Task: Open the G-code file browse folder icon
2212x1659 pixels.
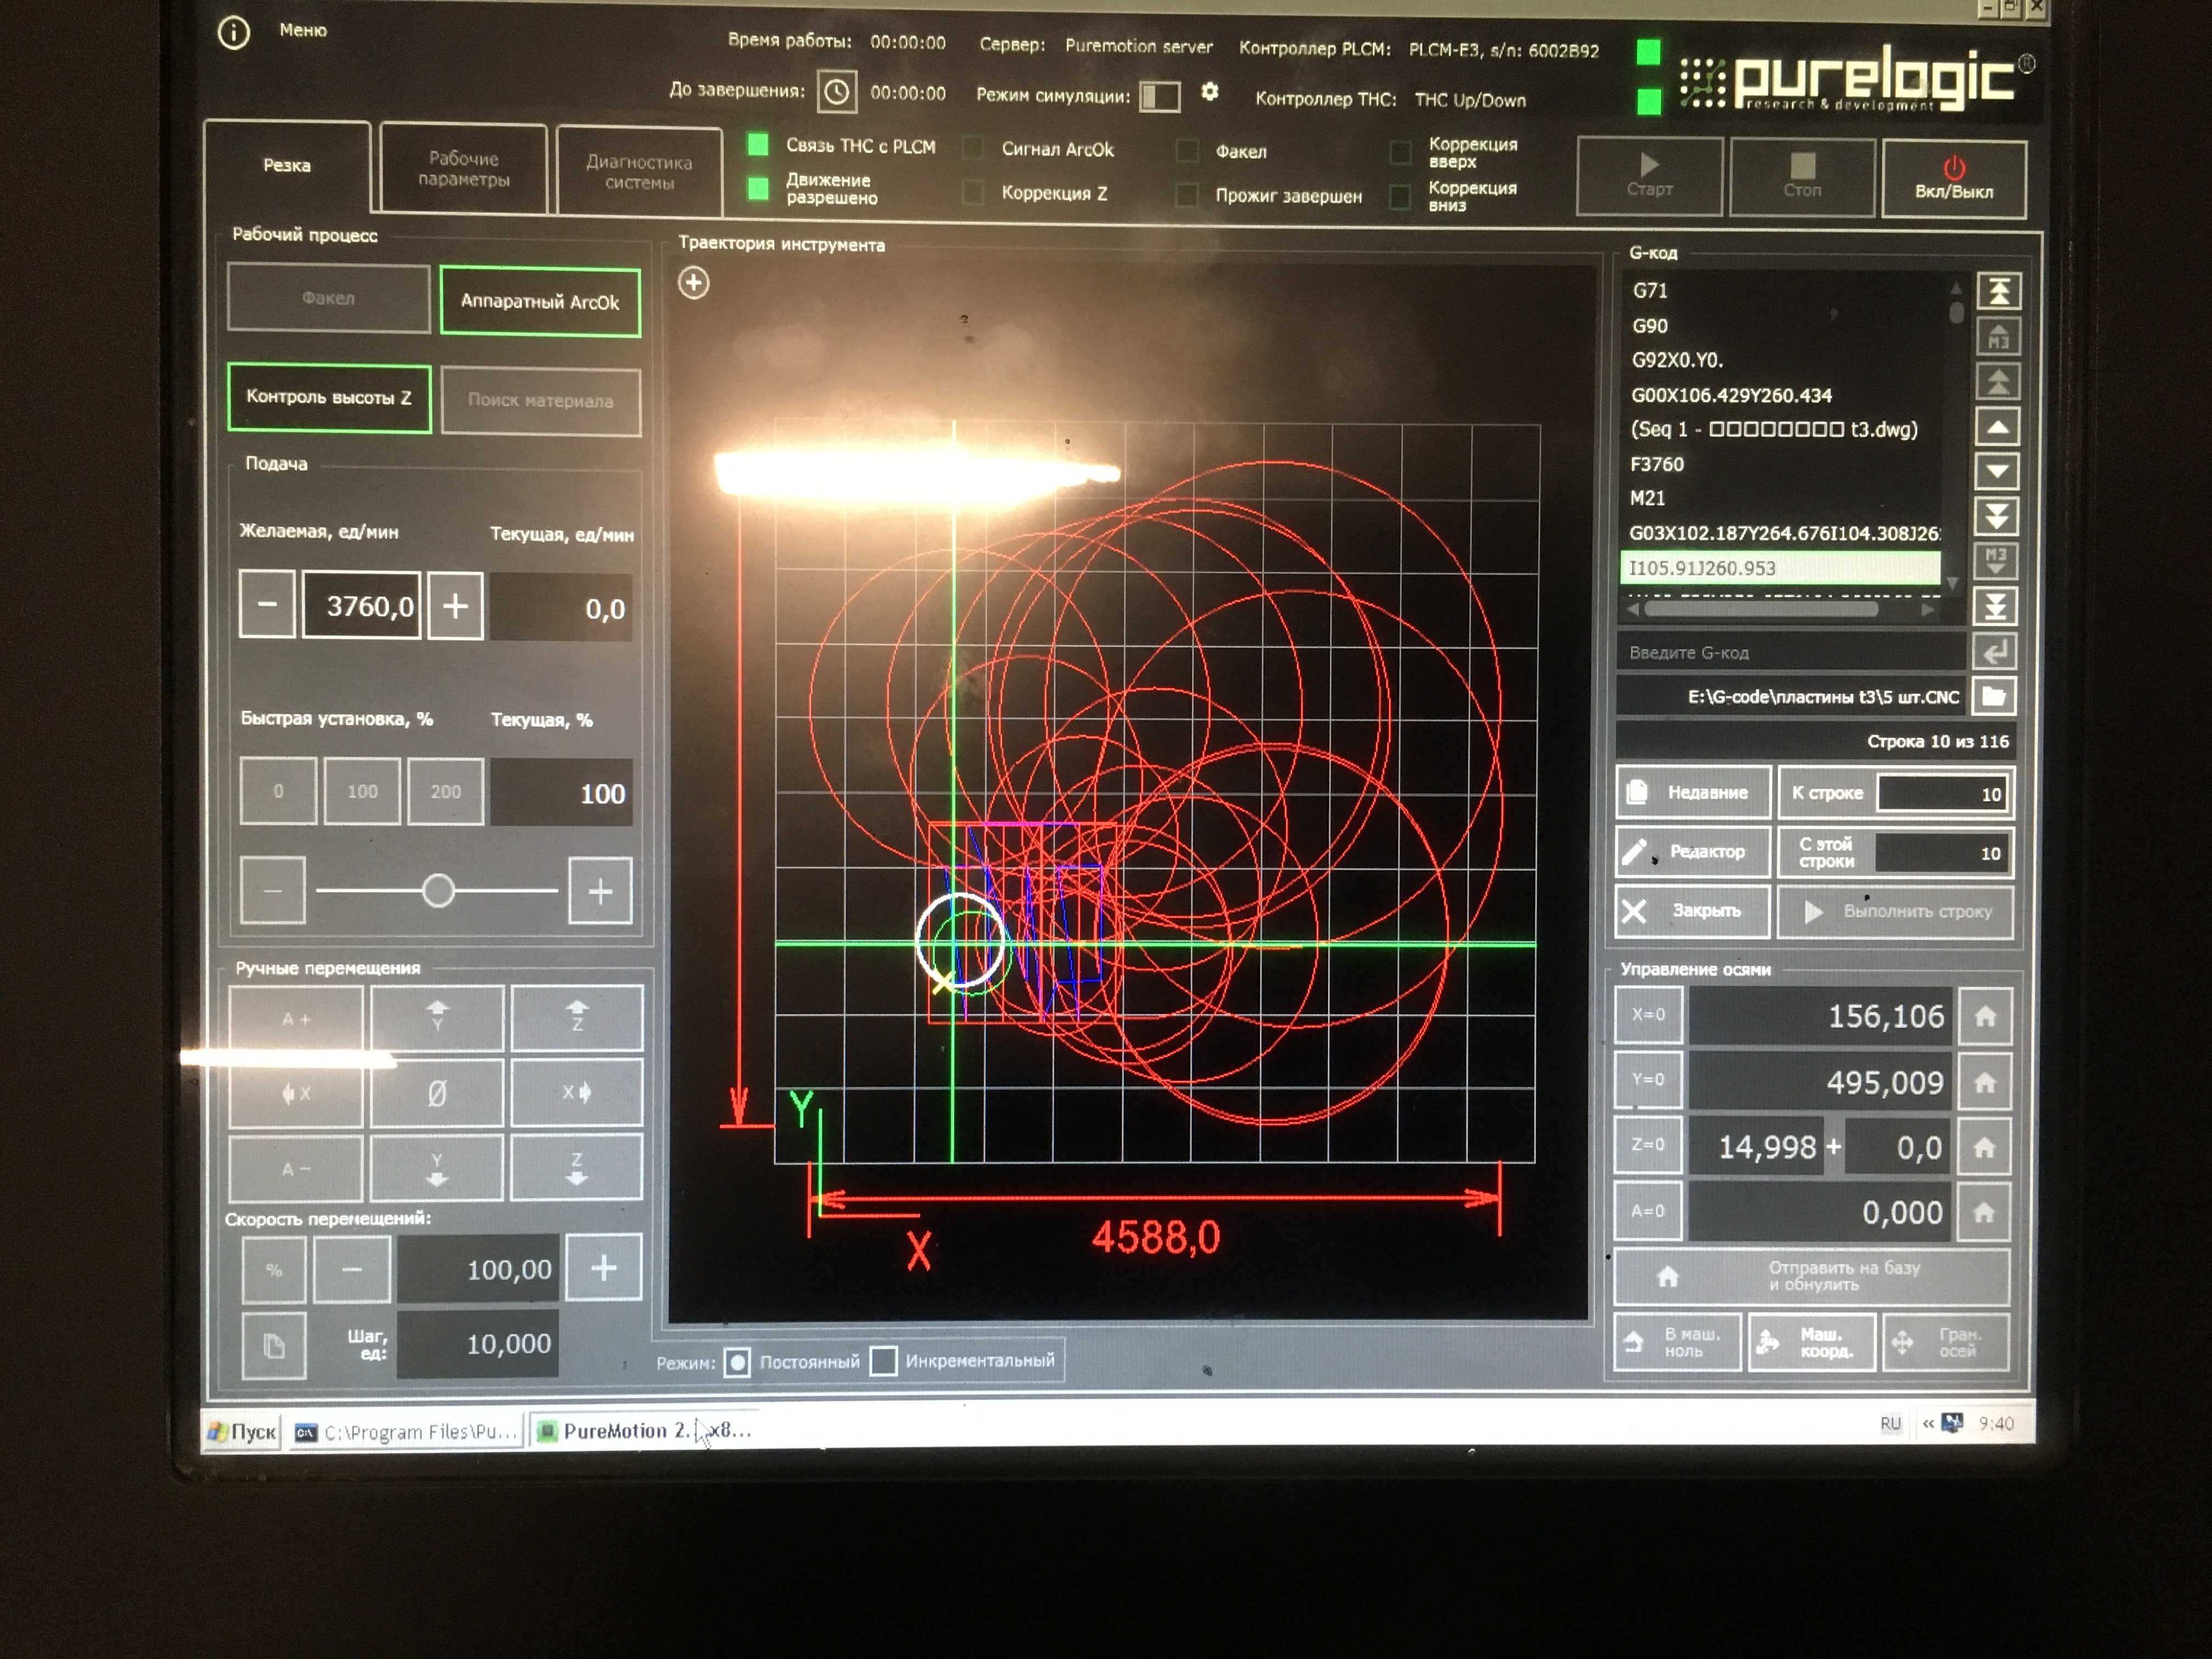Action: point(1993,696)
